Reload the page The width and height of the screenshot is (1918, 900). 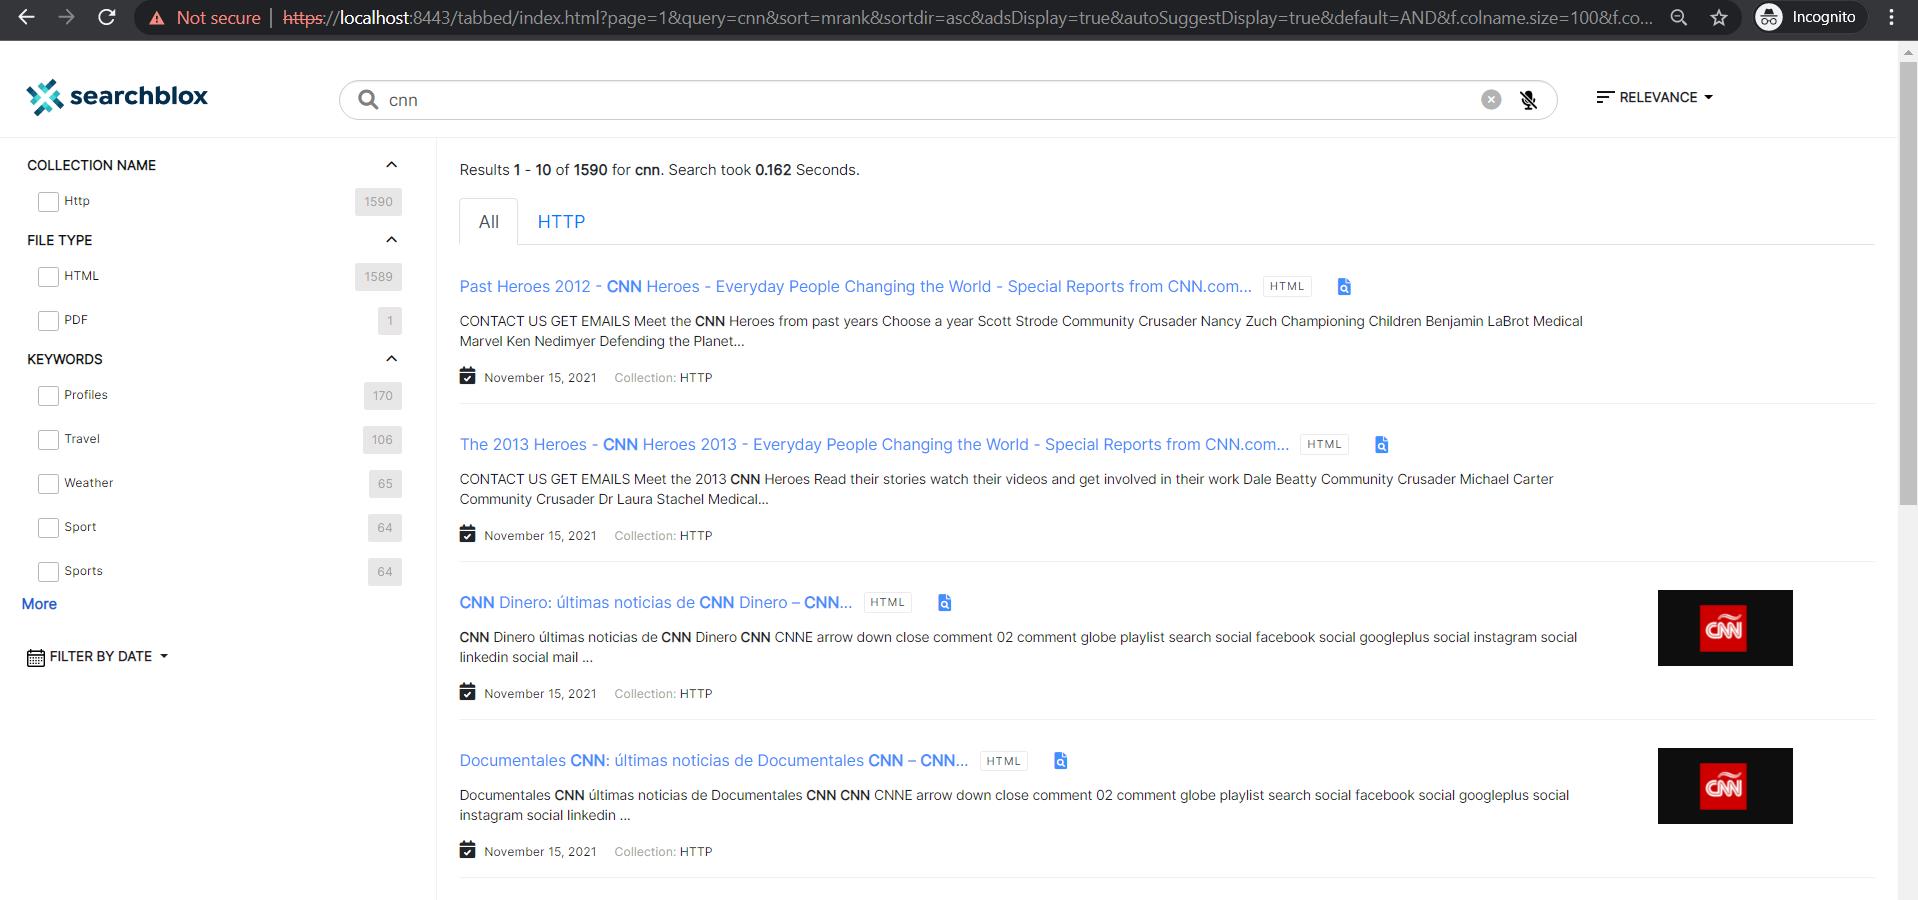tap(106, 17)
